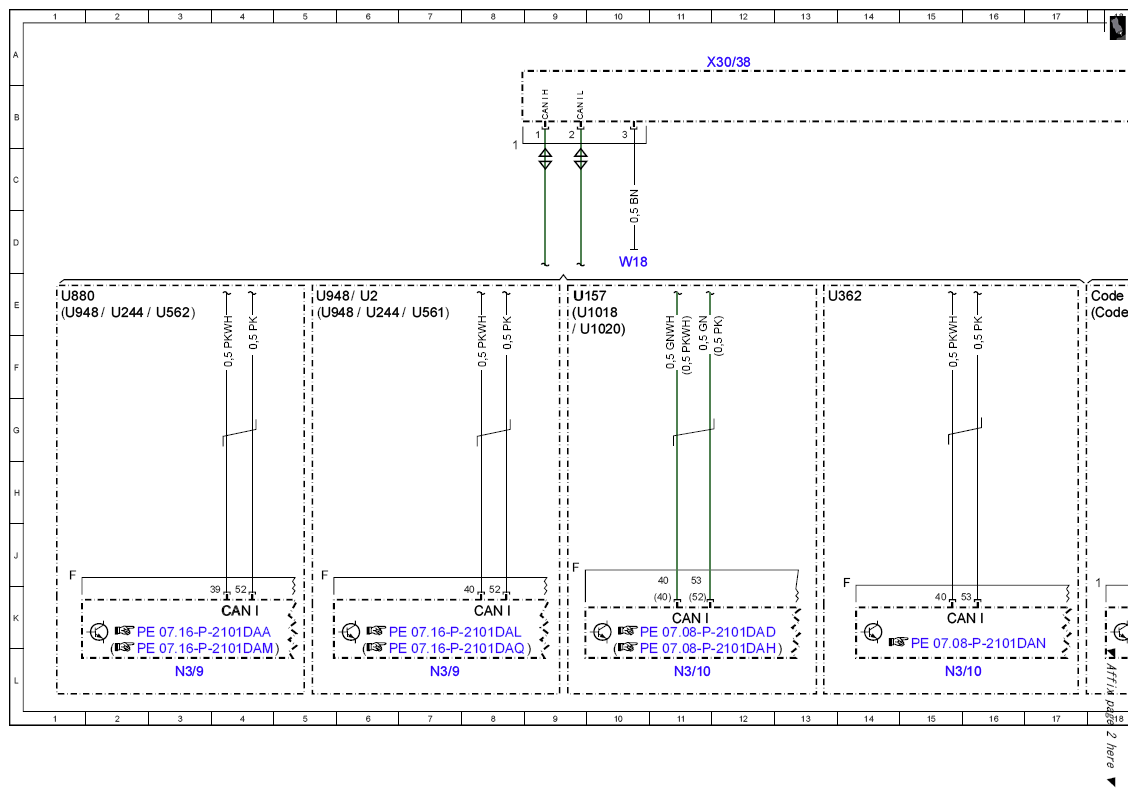Click the connector symbol on the CAN I L wire
1137x797 pixels.
click(580, 157)
